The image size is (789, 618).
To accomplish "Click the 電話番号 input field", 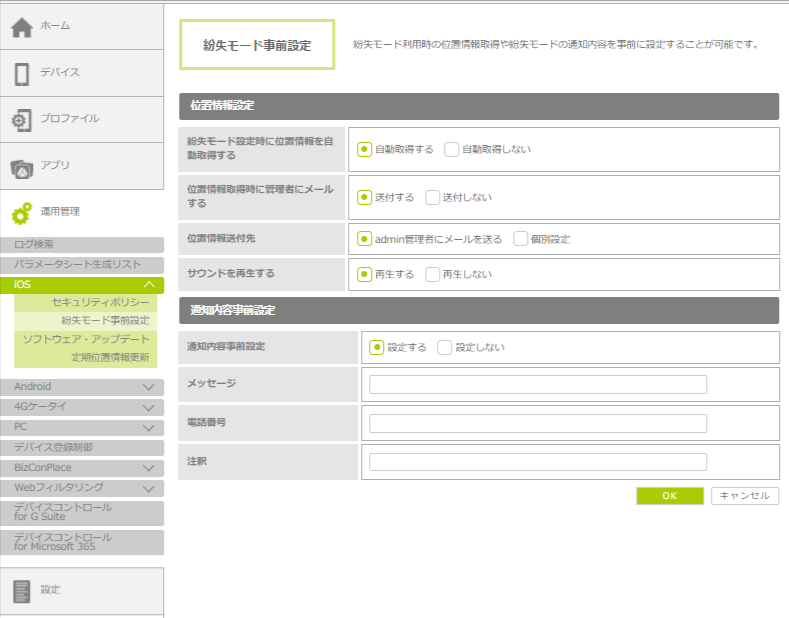I will click(538, 423).
